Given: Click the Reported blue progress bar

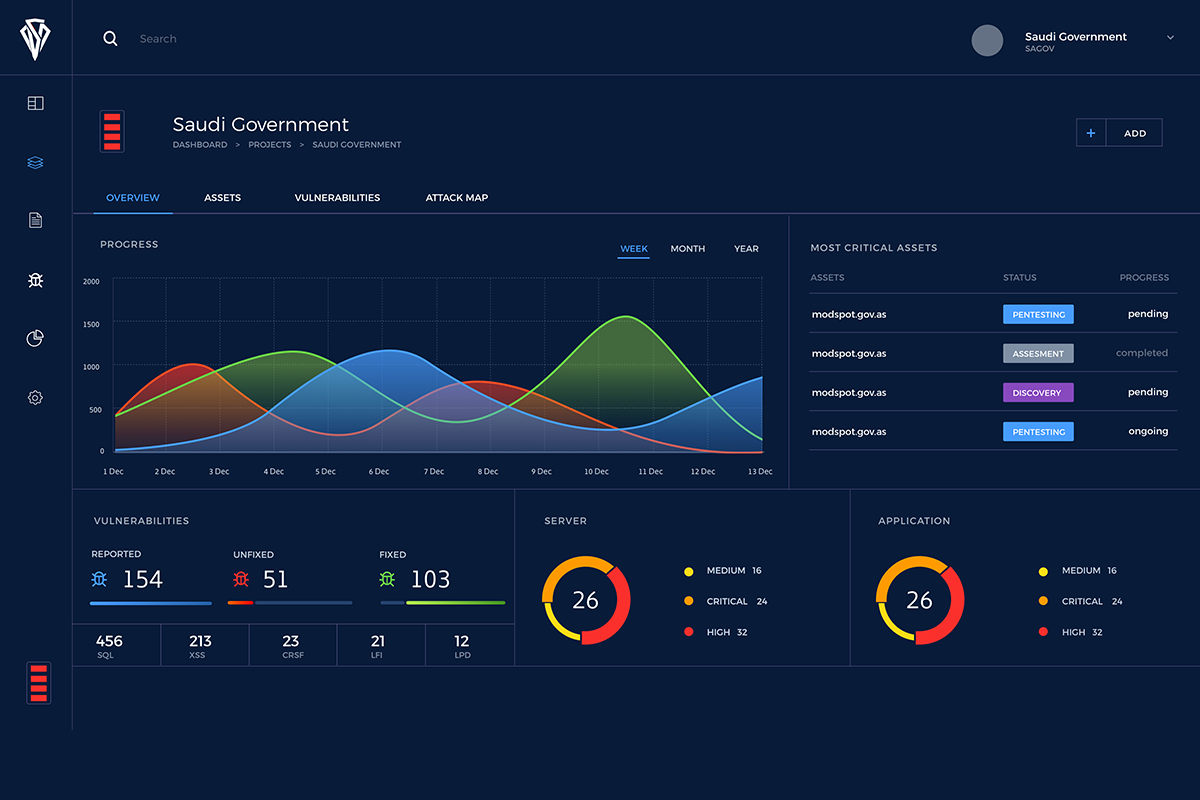Looking at the screenshot, I should [151, 603].
